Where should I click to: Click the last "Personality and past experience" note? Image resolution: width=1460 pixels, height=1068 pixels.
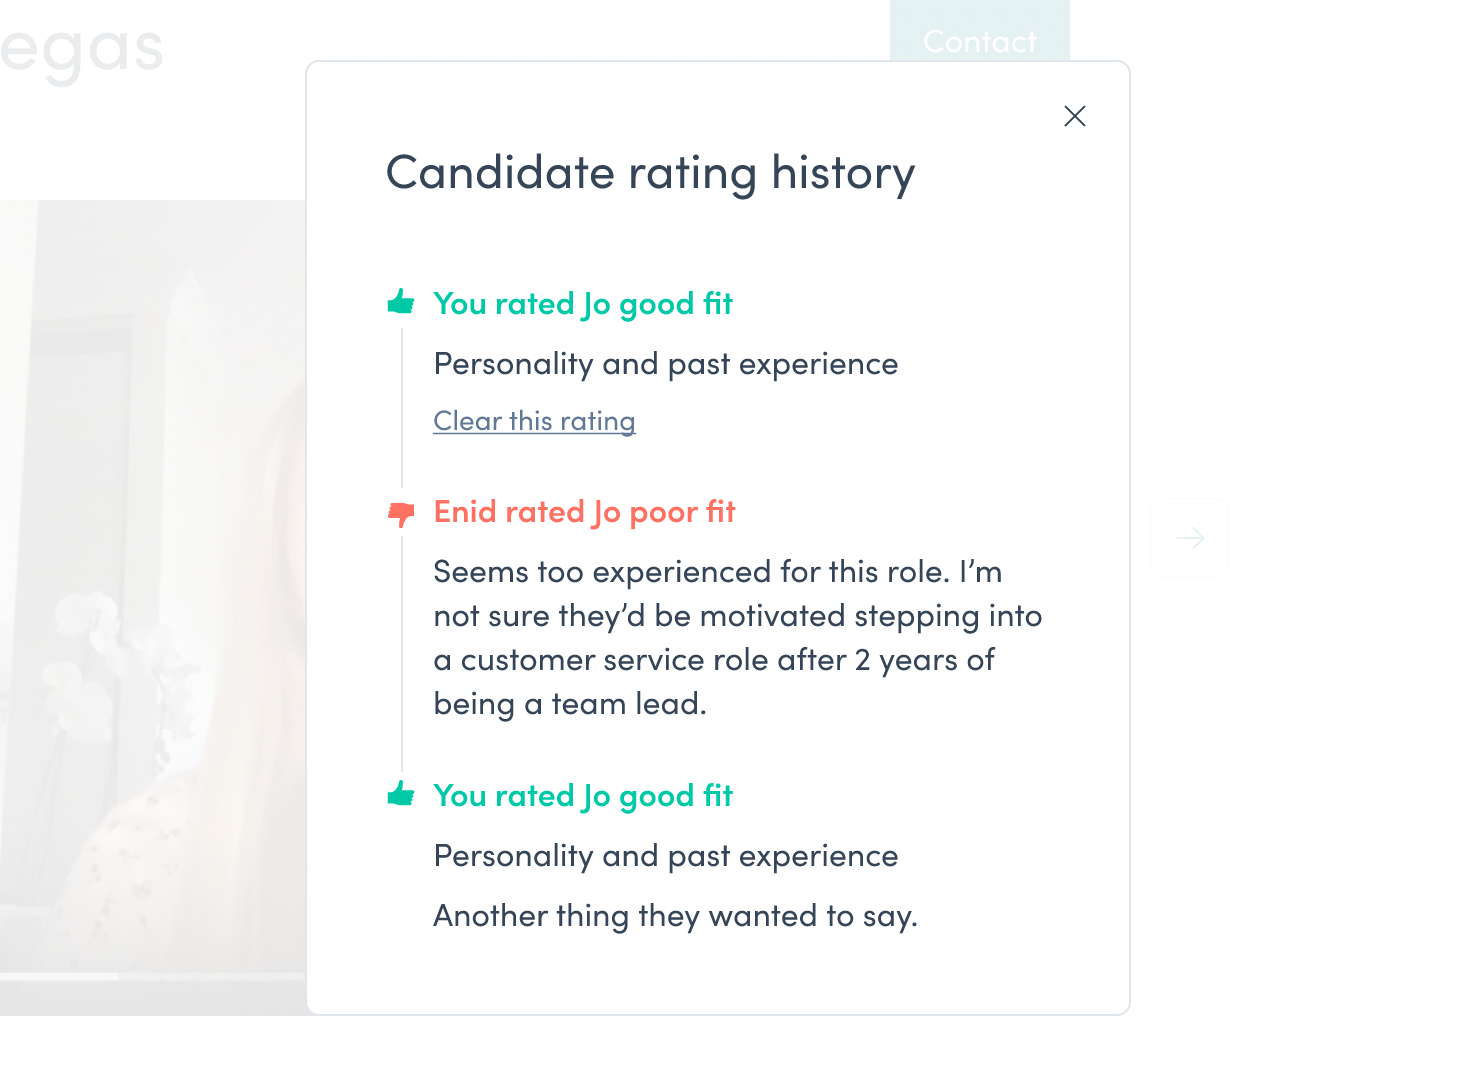[x=666, y=856]
